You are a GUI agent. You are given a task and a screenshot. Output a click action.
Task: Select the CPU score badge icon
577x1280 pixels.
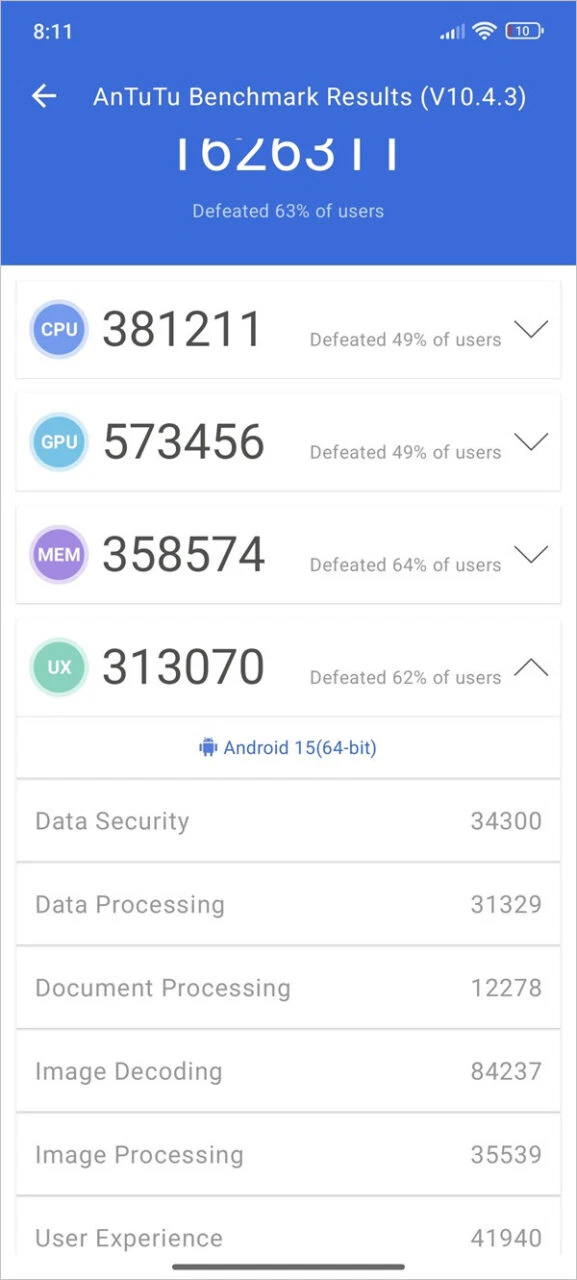point(58,329)
